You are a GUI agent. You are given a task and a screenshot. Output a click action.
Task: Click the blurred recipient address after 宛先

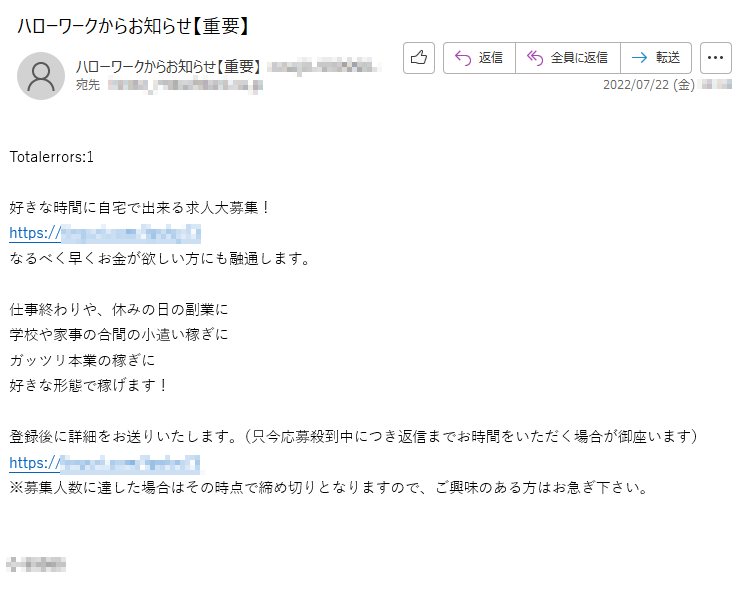pos(185,85)
